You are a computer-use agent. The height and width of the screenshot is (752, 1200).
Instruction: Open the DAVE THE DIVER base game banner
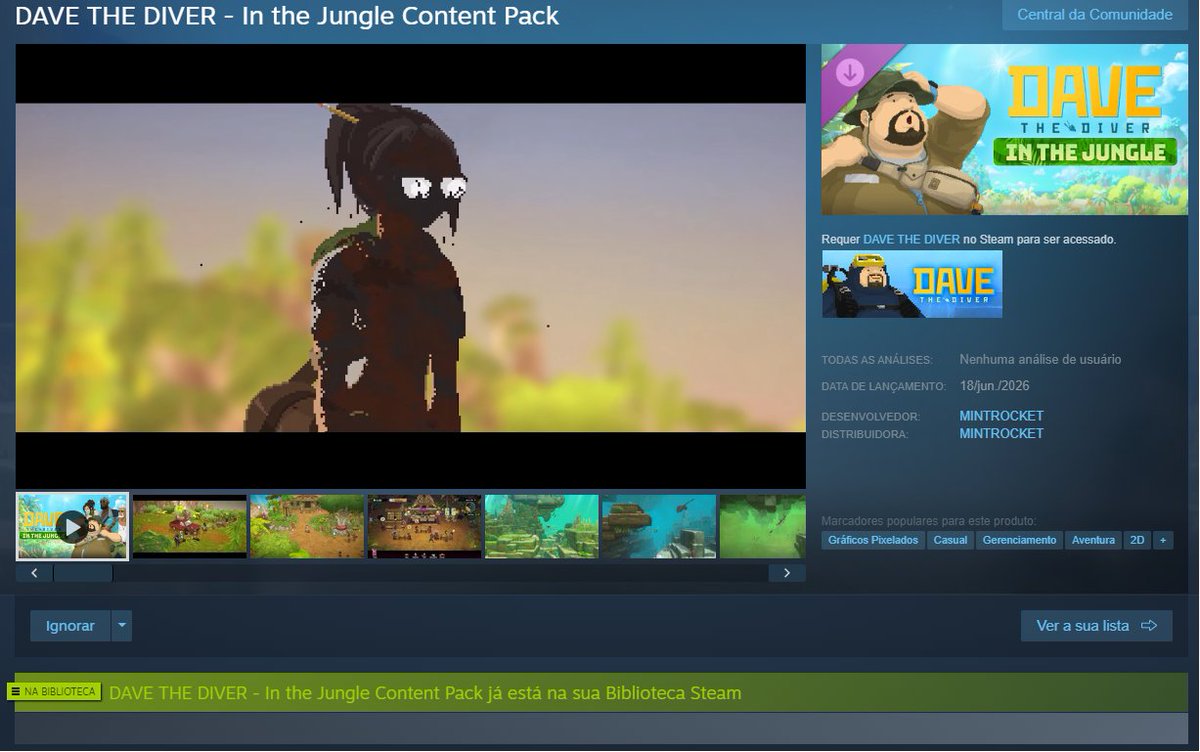pos(912,284)
